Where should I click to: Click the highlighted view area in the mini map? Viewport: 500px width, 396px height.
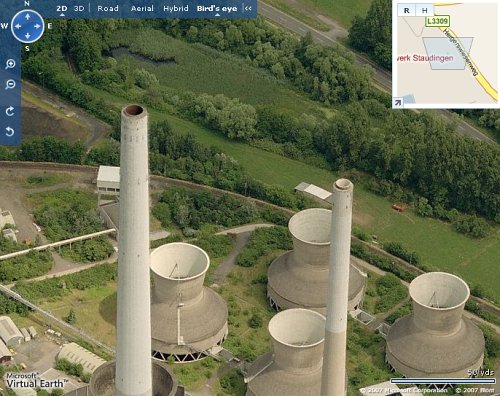[x=448, y=53]
